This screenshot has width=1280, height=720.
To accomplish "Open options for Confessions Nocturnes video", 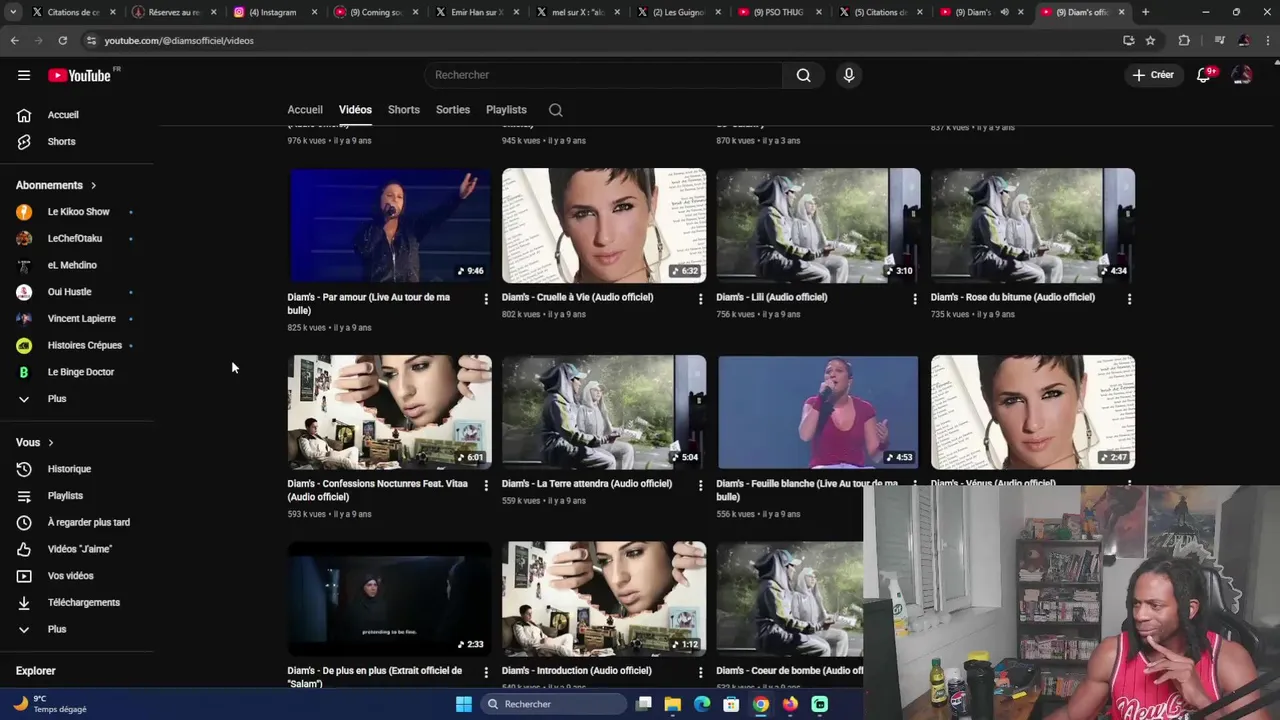I will click(x=486, y=485).
